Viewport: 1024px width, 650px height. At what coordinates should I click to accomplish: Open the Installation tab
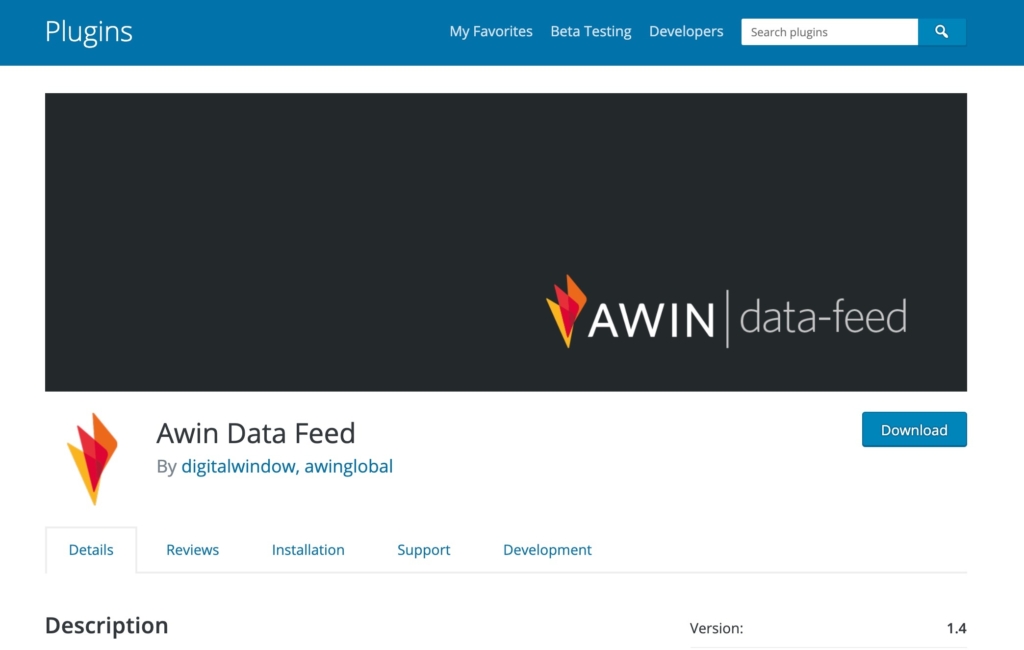coord(308,549)
